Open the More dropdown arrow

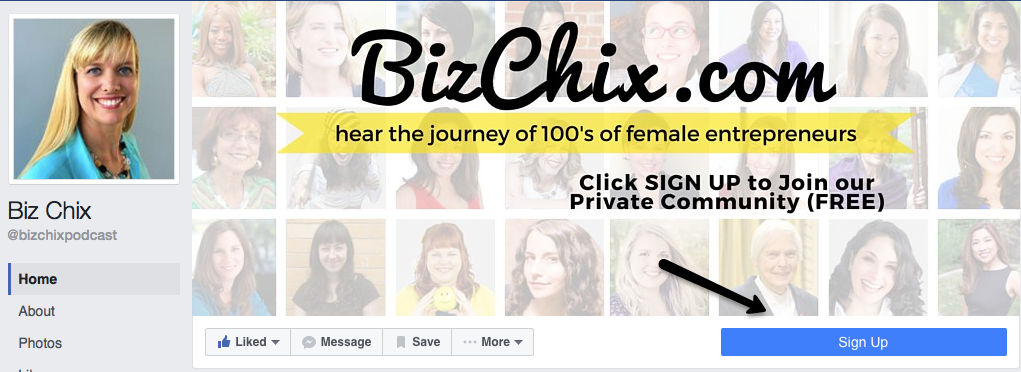point(518,343)
